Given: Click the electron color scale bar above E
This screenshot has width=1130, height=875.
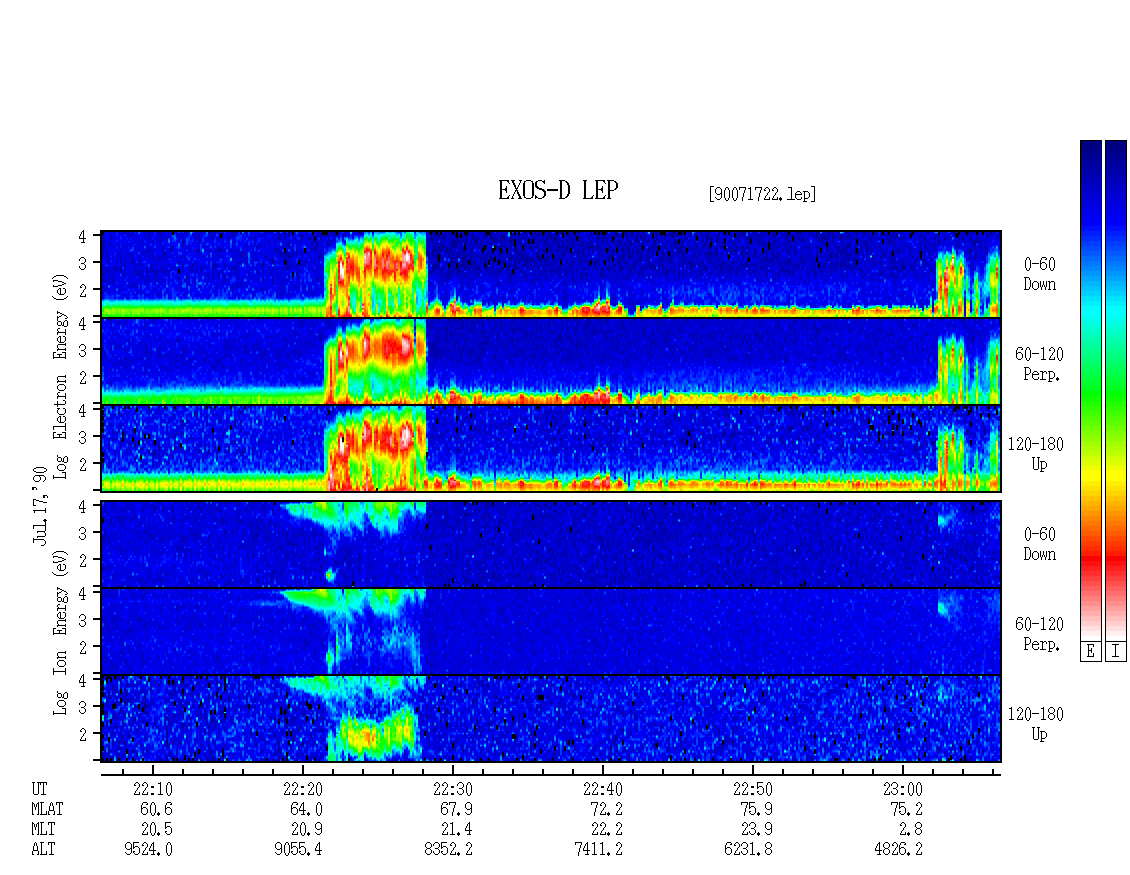Looking at the screenshot, I should pos(1090,389).
